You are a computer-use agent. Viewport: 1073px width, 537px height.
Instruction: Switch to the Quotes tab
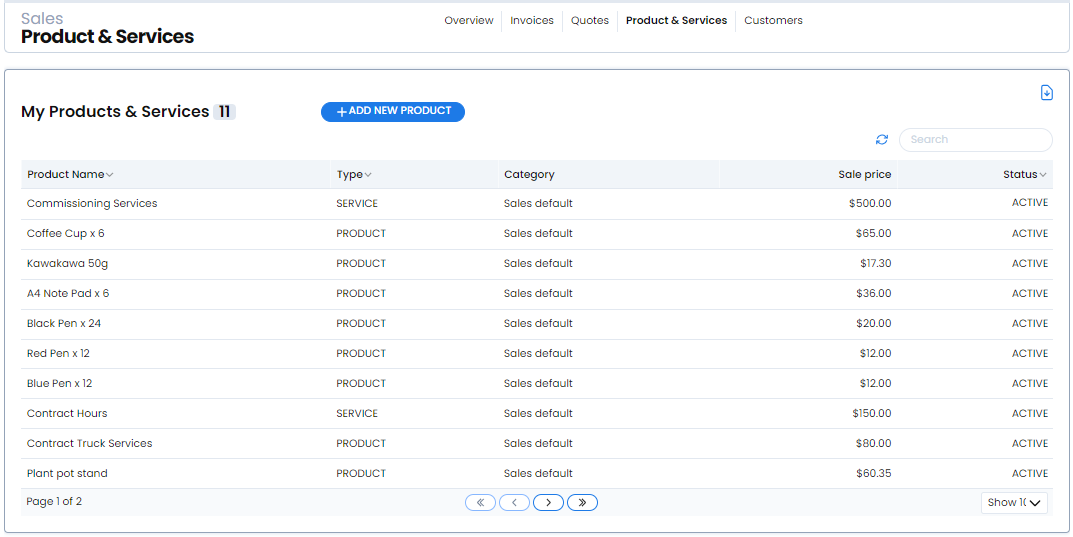pos(590,21)
